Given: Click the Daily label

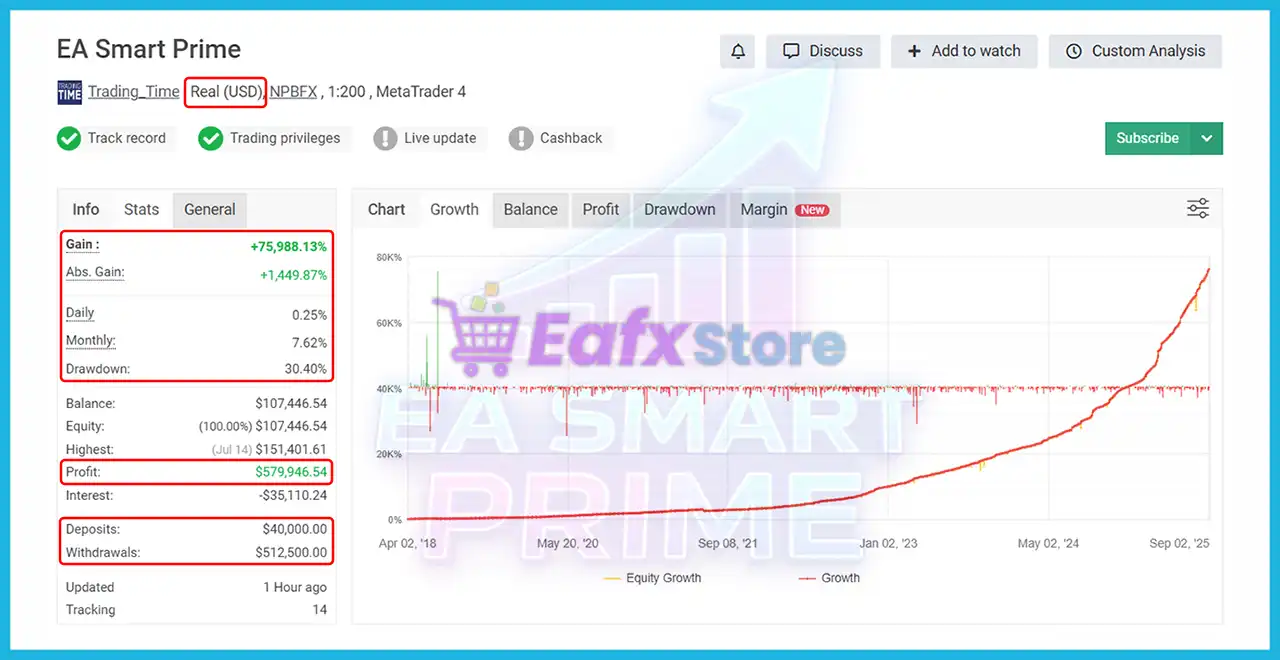Looking at the screenshot, I should click(80, 312).
